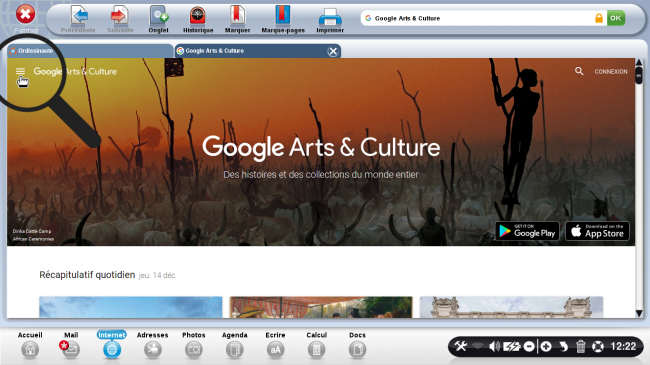Viewport: 650px width, 365px height.
Task: Open the Dinka Cattle Camp caption link
Action: (32, 231)
